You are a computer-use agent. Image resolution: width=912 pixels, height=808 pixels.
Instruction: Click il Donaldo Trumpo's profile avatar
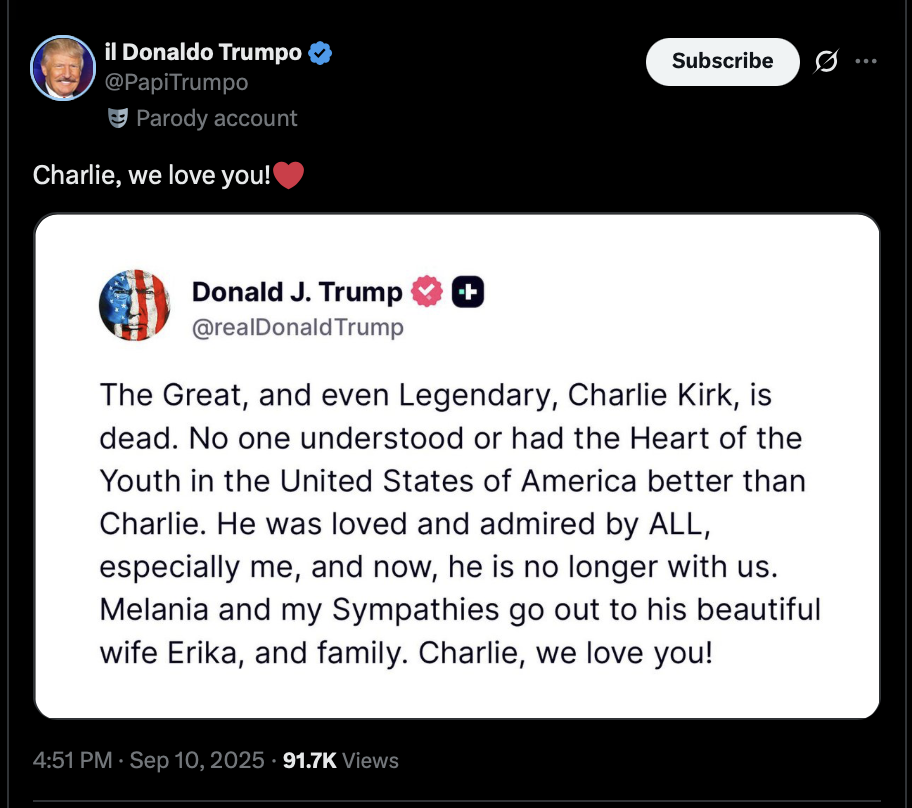pyautogui.click(x=64, y=68)
